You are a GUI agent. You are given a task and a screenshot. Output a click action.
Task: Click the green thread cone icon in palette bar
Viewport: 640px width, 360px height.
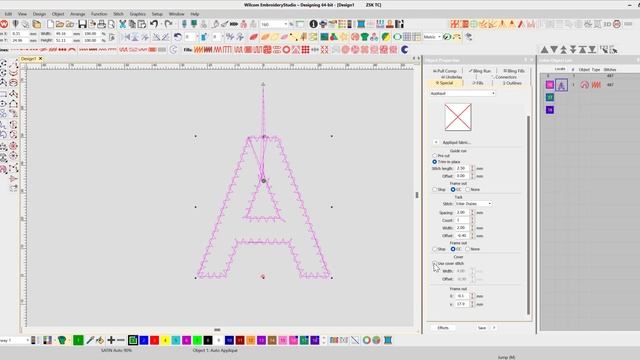[x=62, y=340]
